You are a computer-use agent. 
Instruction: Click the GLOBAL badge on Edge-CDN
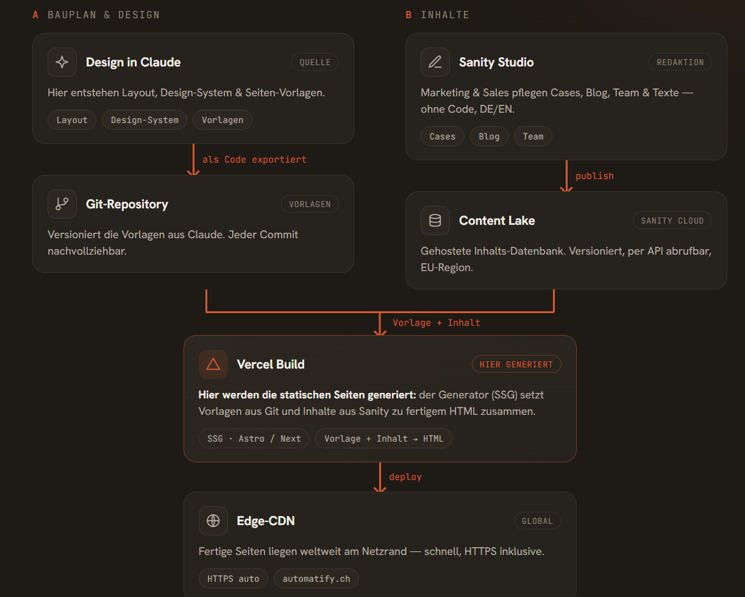click(x=537, y=521)
